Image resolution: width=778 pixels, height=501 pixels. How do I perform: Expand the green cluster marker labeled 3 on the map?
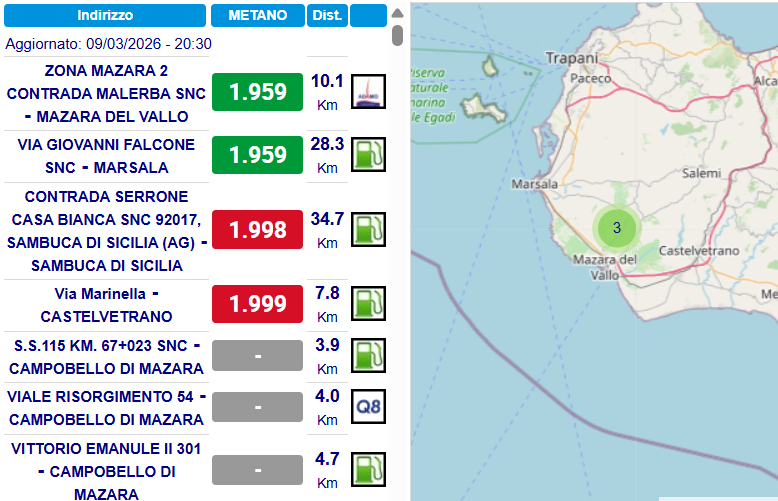(x=616, y=228)
